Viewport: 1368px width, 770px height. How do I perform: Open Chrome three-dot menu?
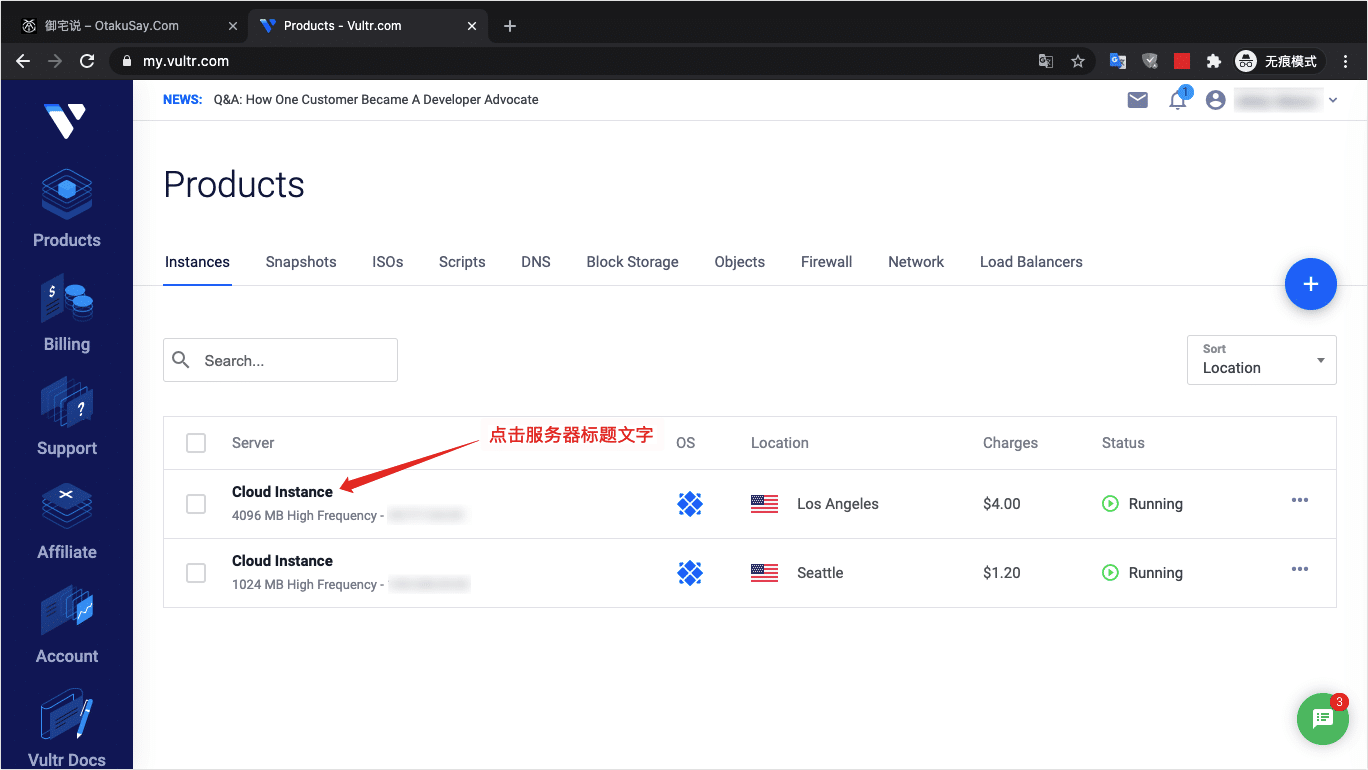click(1346, 61)
